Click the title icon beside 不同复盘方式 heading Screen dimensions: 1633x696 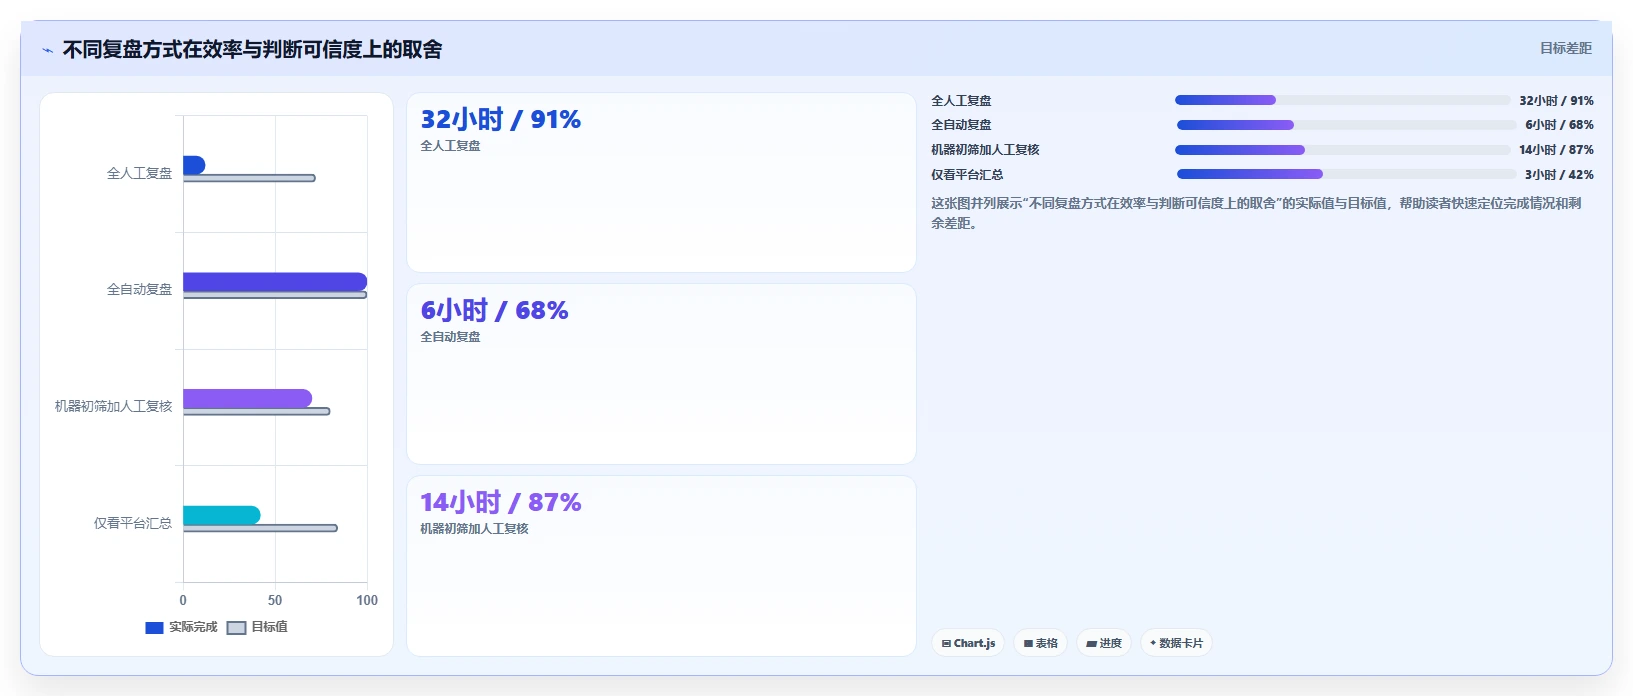coord(47,50)
